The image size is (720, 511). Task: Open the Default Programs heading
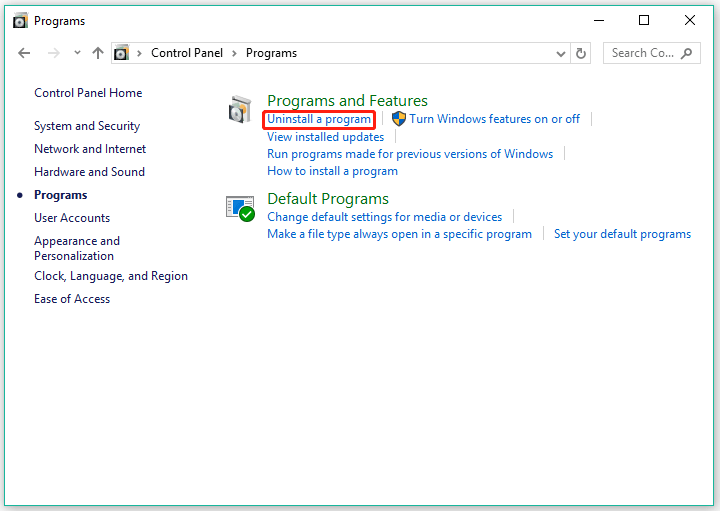click(x=328, y=199)
